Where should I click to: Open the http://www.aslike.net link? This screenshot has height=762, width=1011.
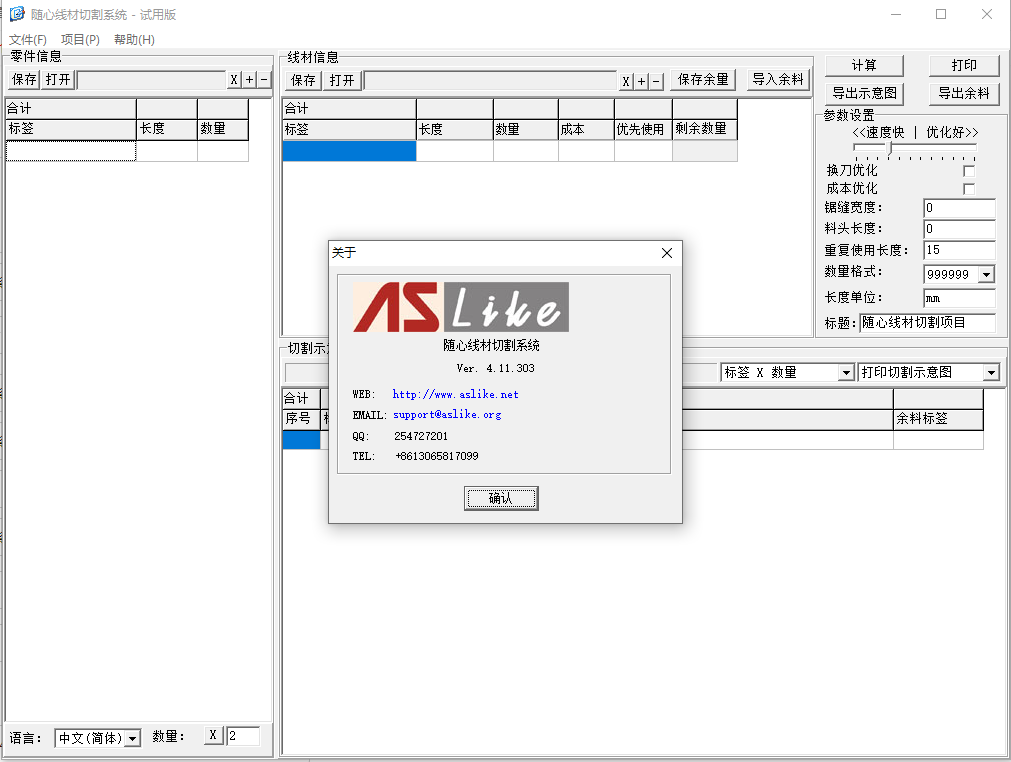tap(455, 395)
